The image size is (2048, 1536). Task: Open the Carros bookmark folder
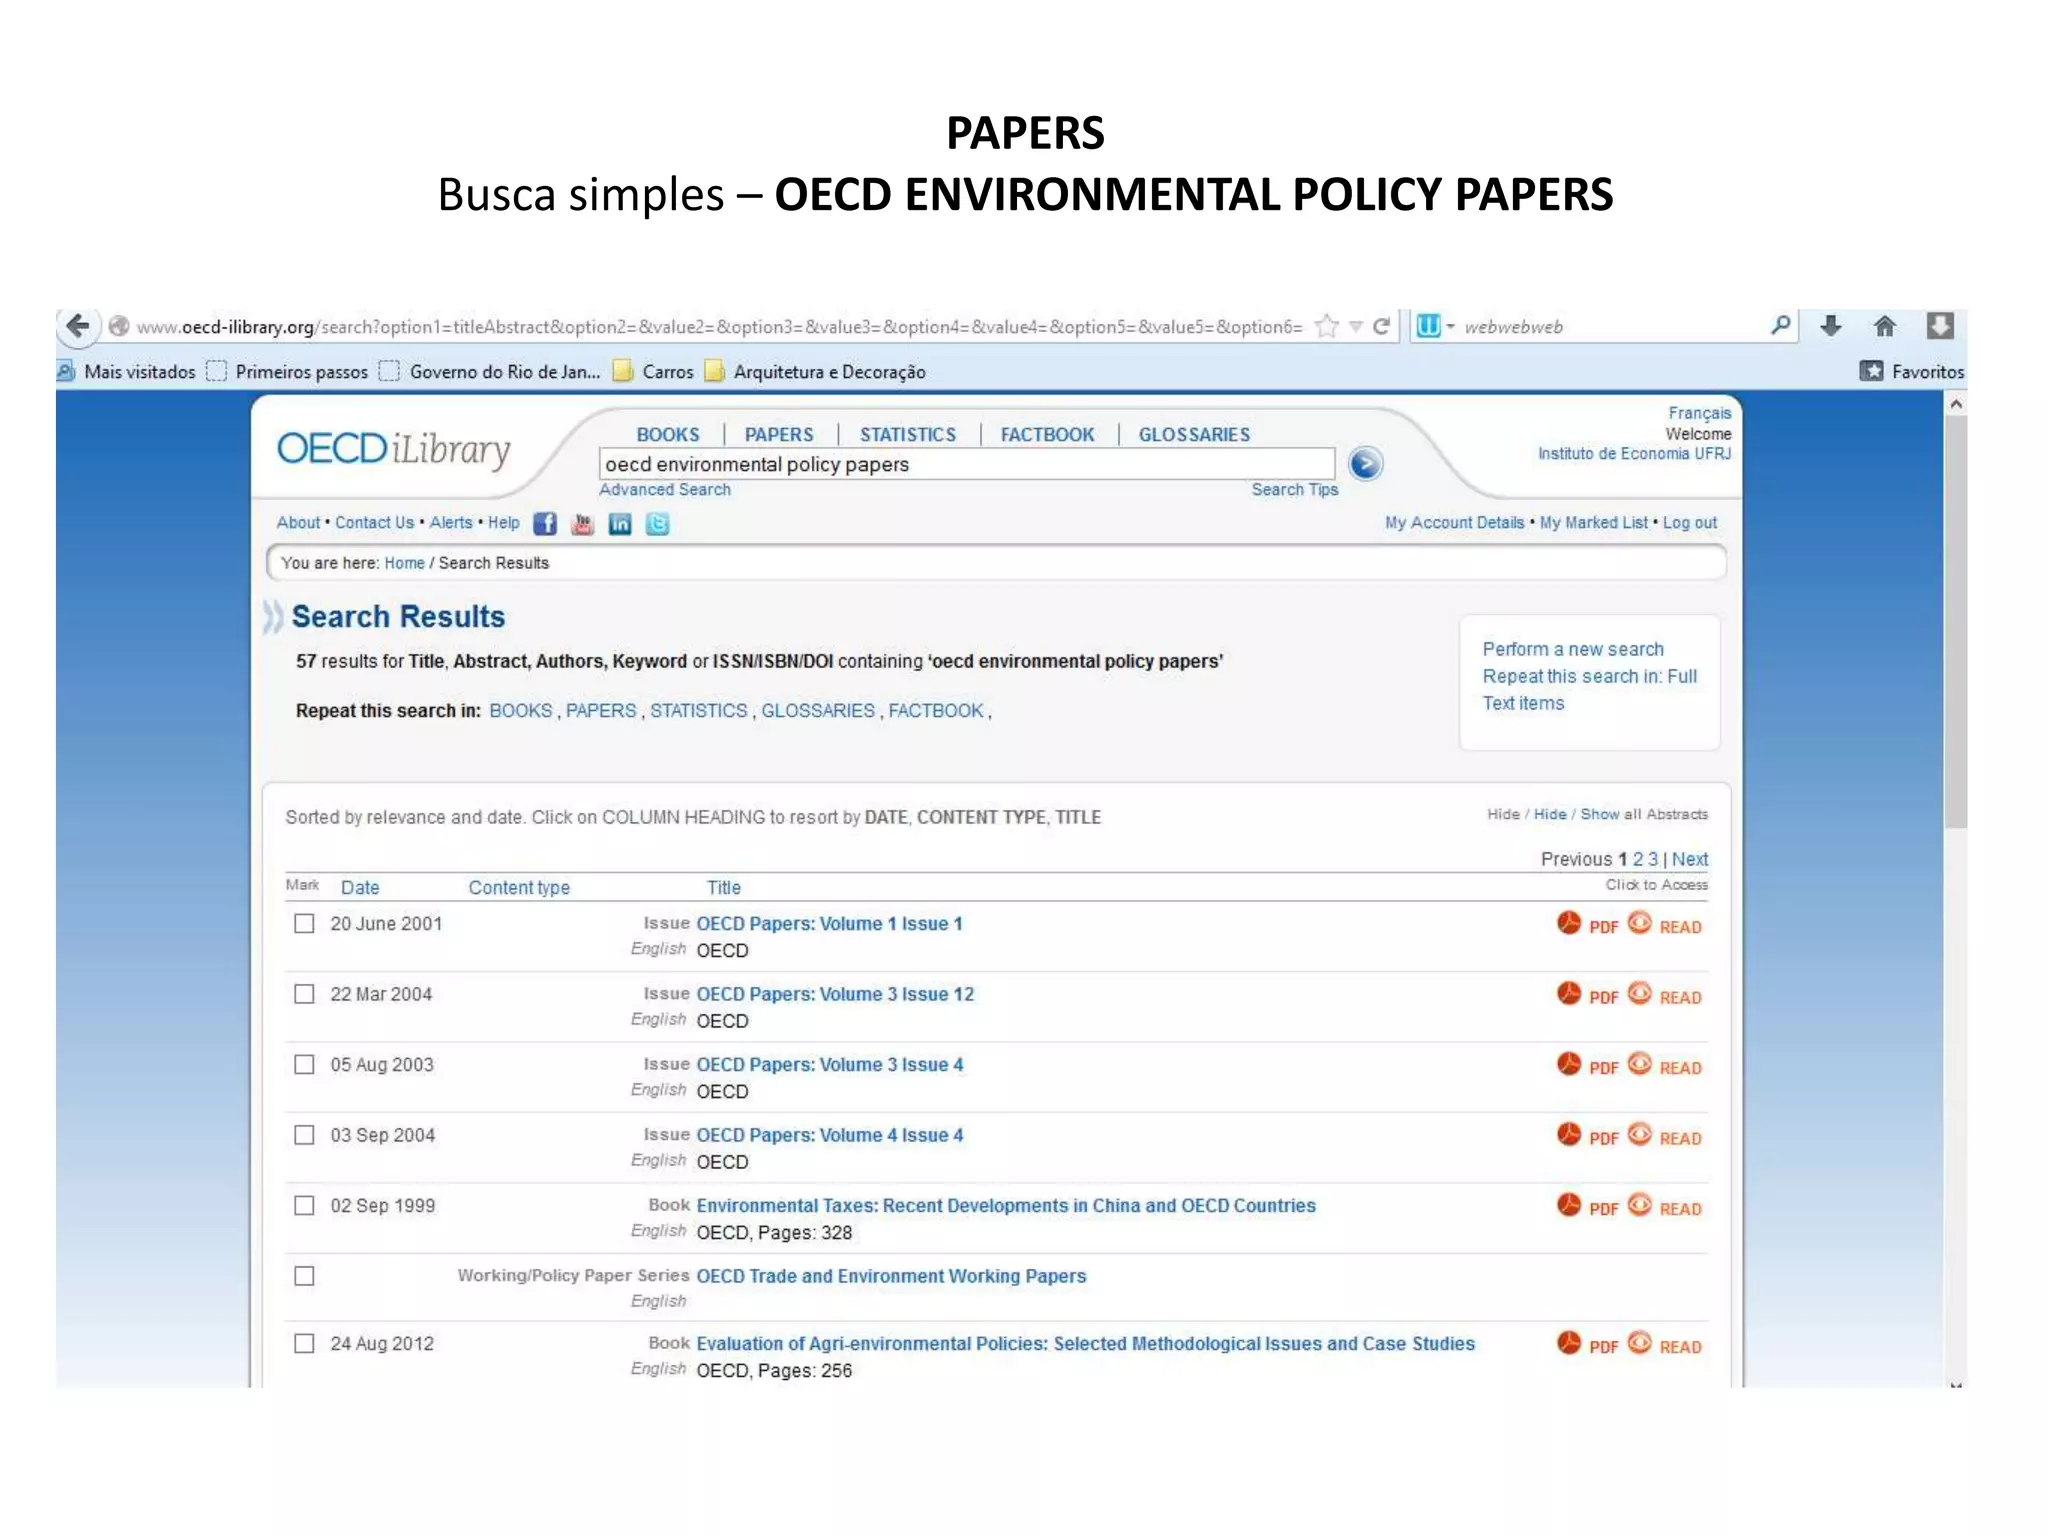pos(654,371)
